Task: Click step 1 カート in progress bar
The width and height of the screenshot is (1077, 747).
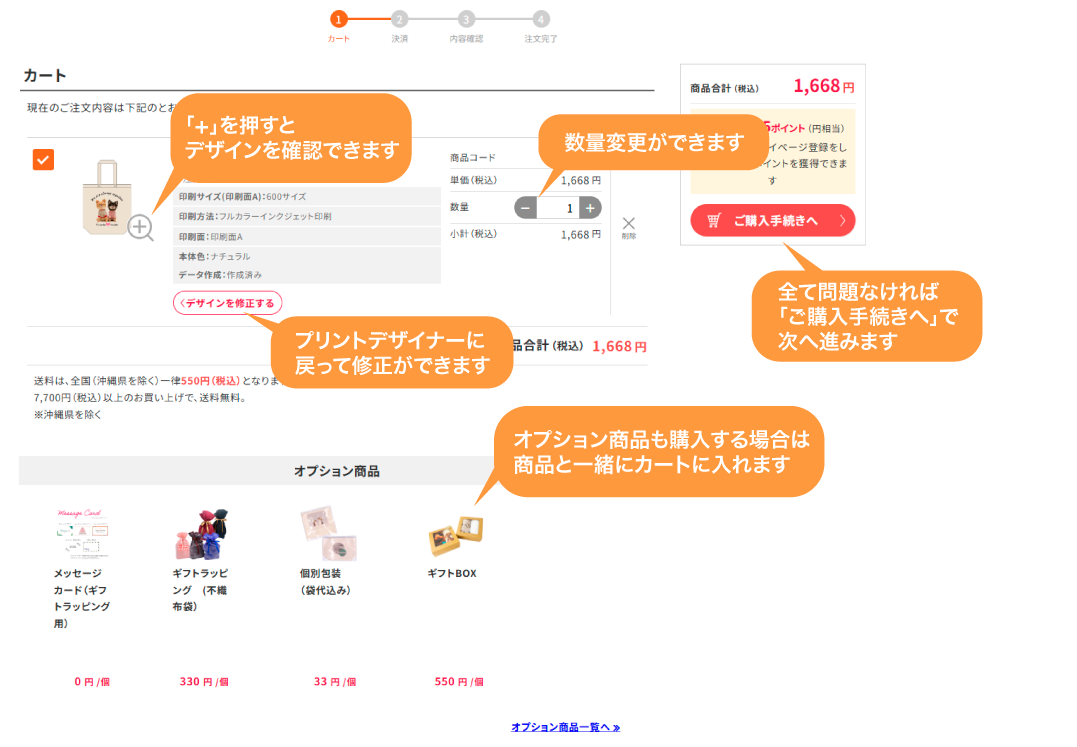Action: point(339,19)
